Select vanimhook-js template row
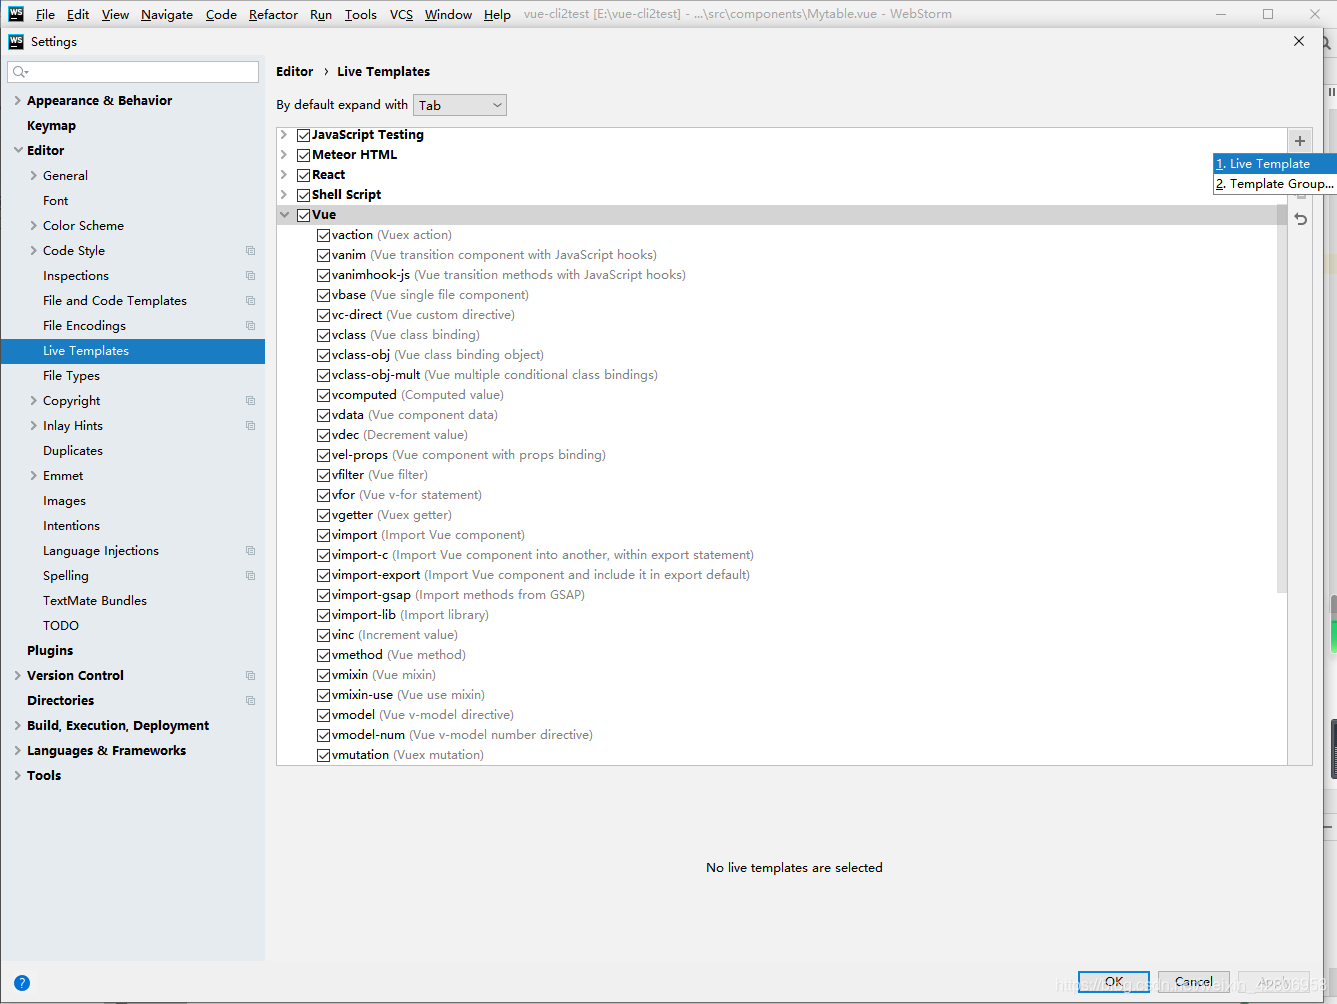1337x1004 pixels. tap(508, 275)
